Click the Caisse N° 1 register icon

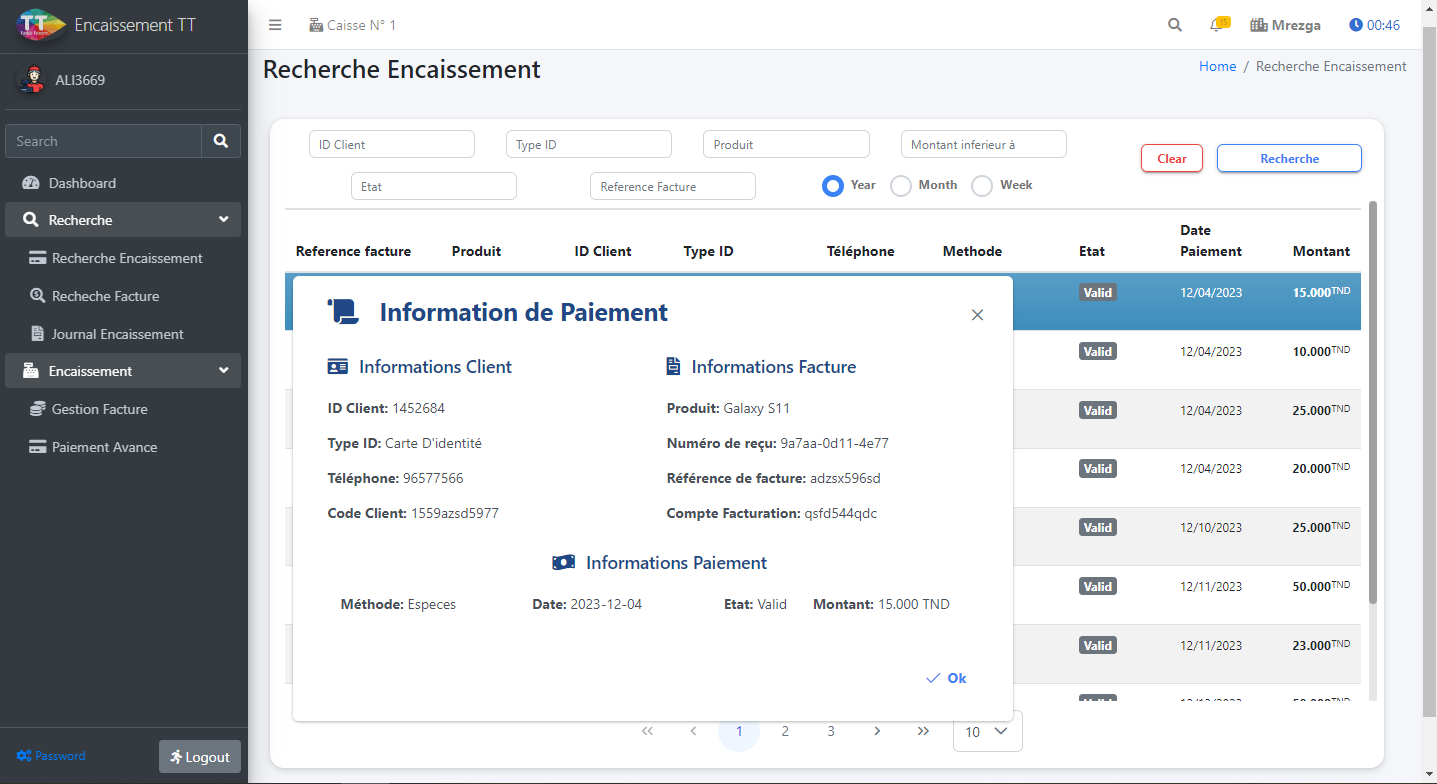316,25
